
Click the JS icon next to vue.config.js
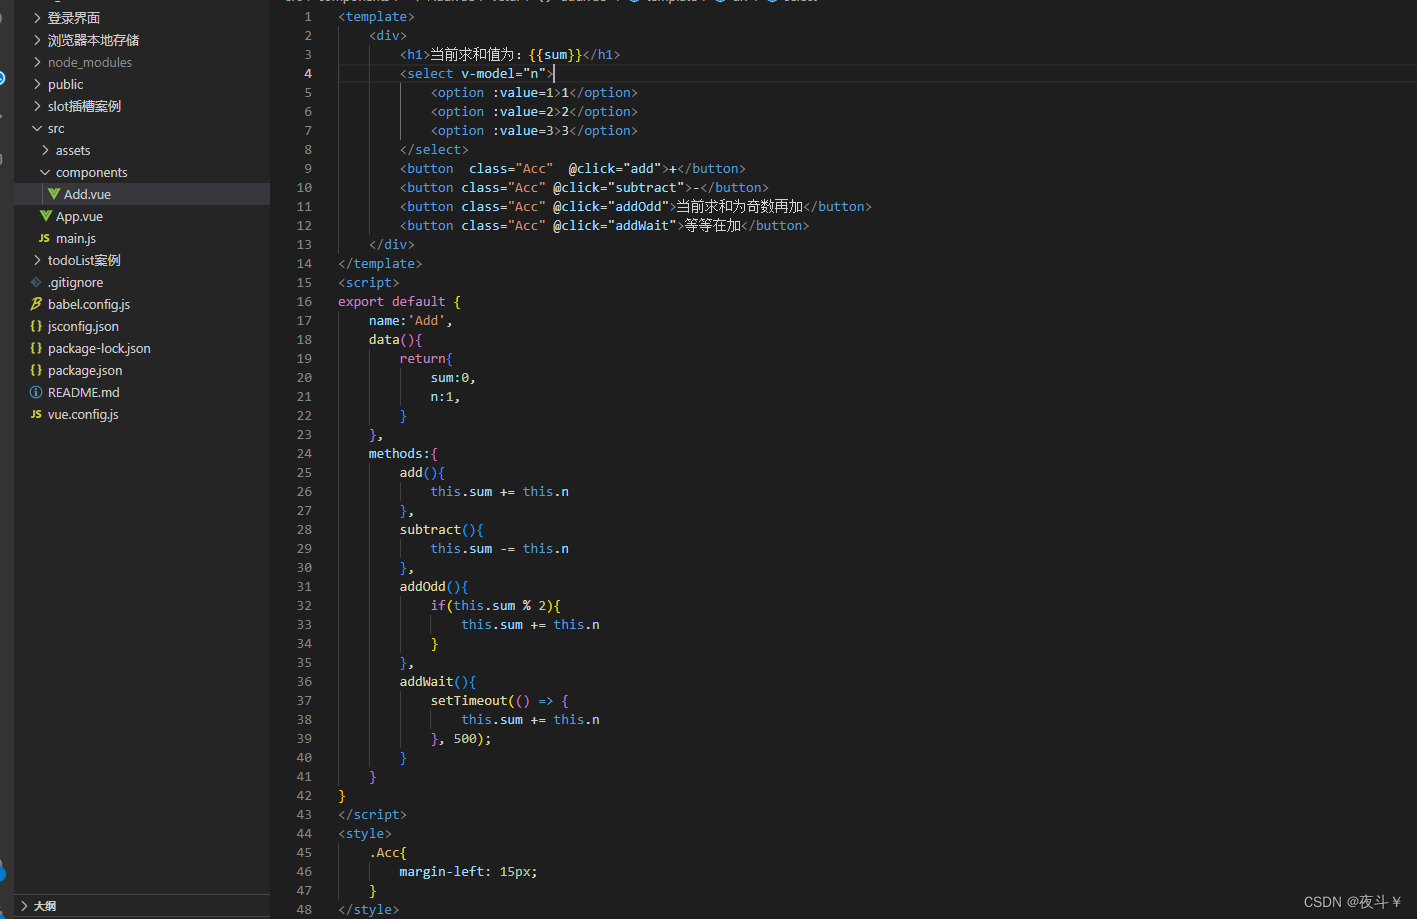[x=36, y=414]
